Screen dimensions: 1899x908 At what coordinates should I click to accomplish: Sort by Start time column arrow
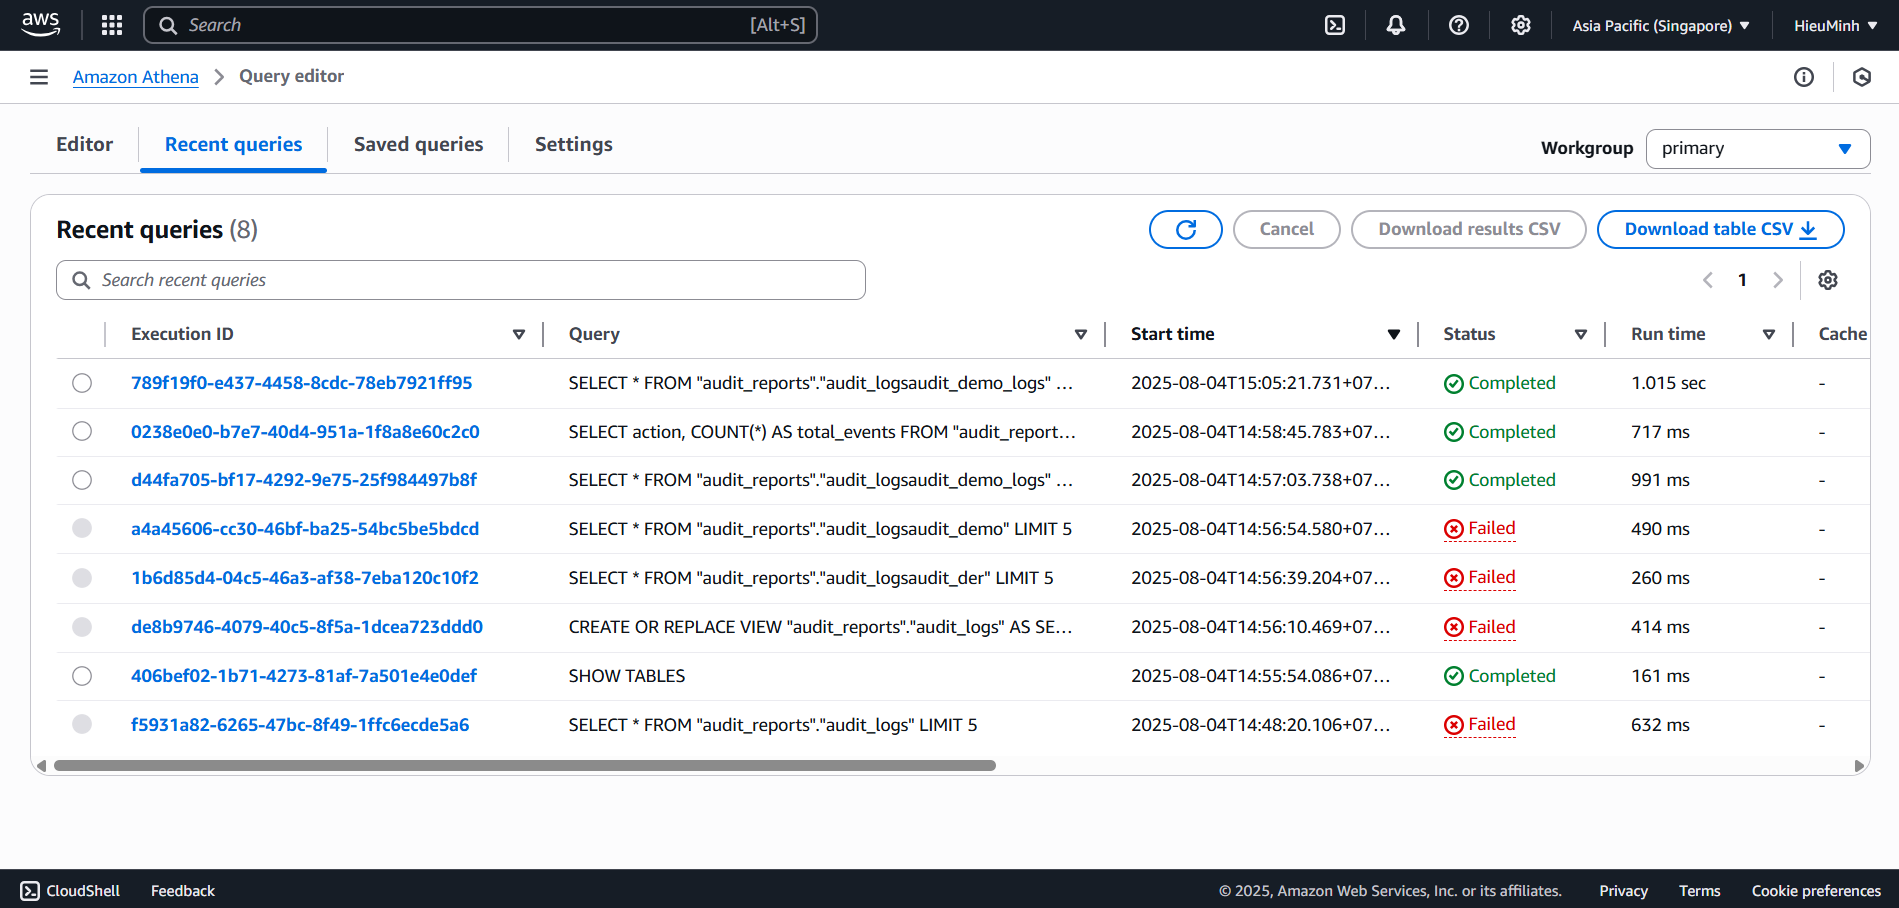[1394, 335]
